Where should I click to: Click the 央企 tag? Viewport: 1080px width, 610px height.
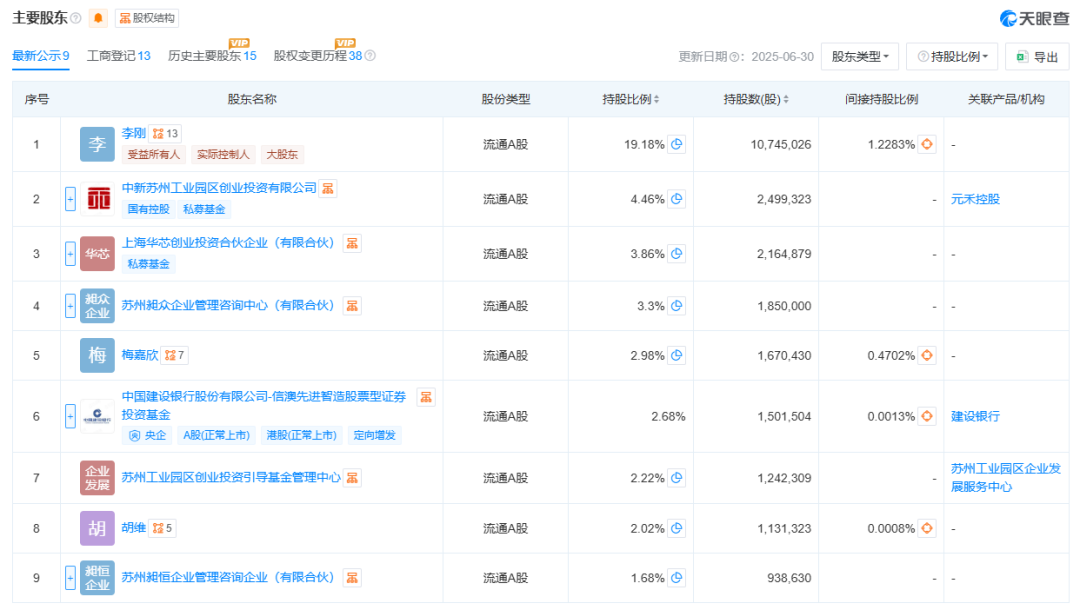(148, 435)
